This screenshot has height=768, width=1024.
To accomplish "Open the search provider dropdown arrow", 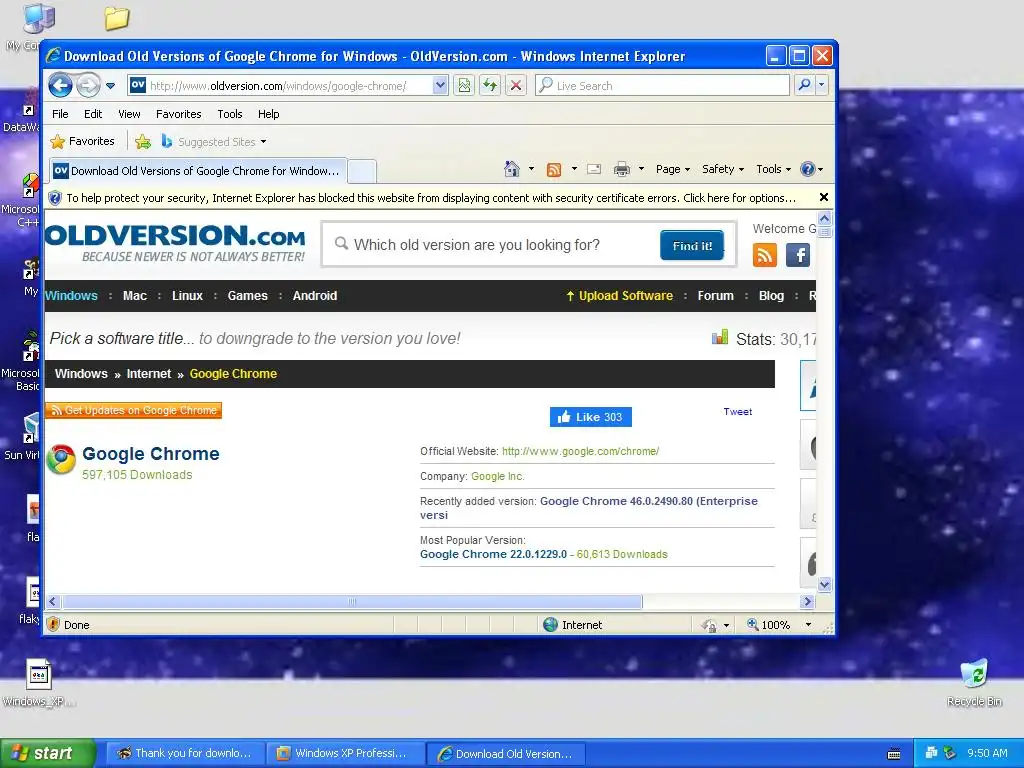I will pyautogui.click(x=822, y=85).
